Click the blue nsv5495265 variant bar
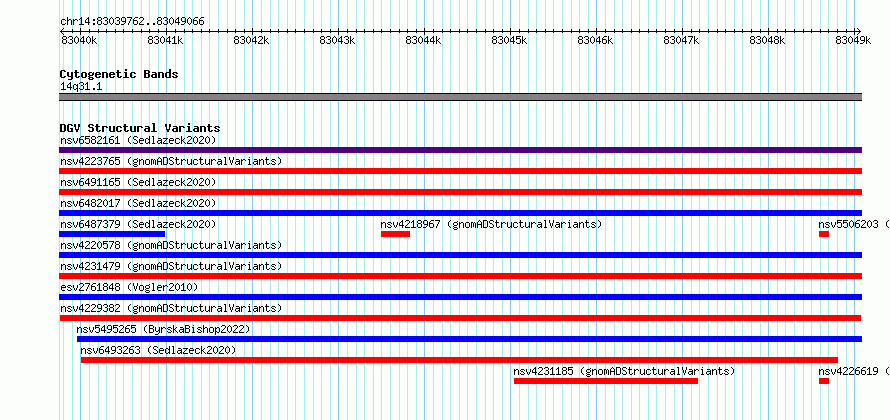 [469, 339]
